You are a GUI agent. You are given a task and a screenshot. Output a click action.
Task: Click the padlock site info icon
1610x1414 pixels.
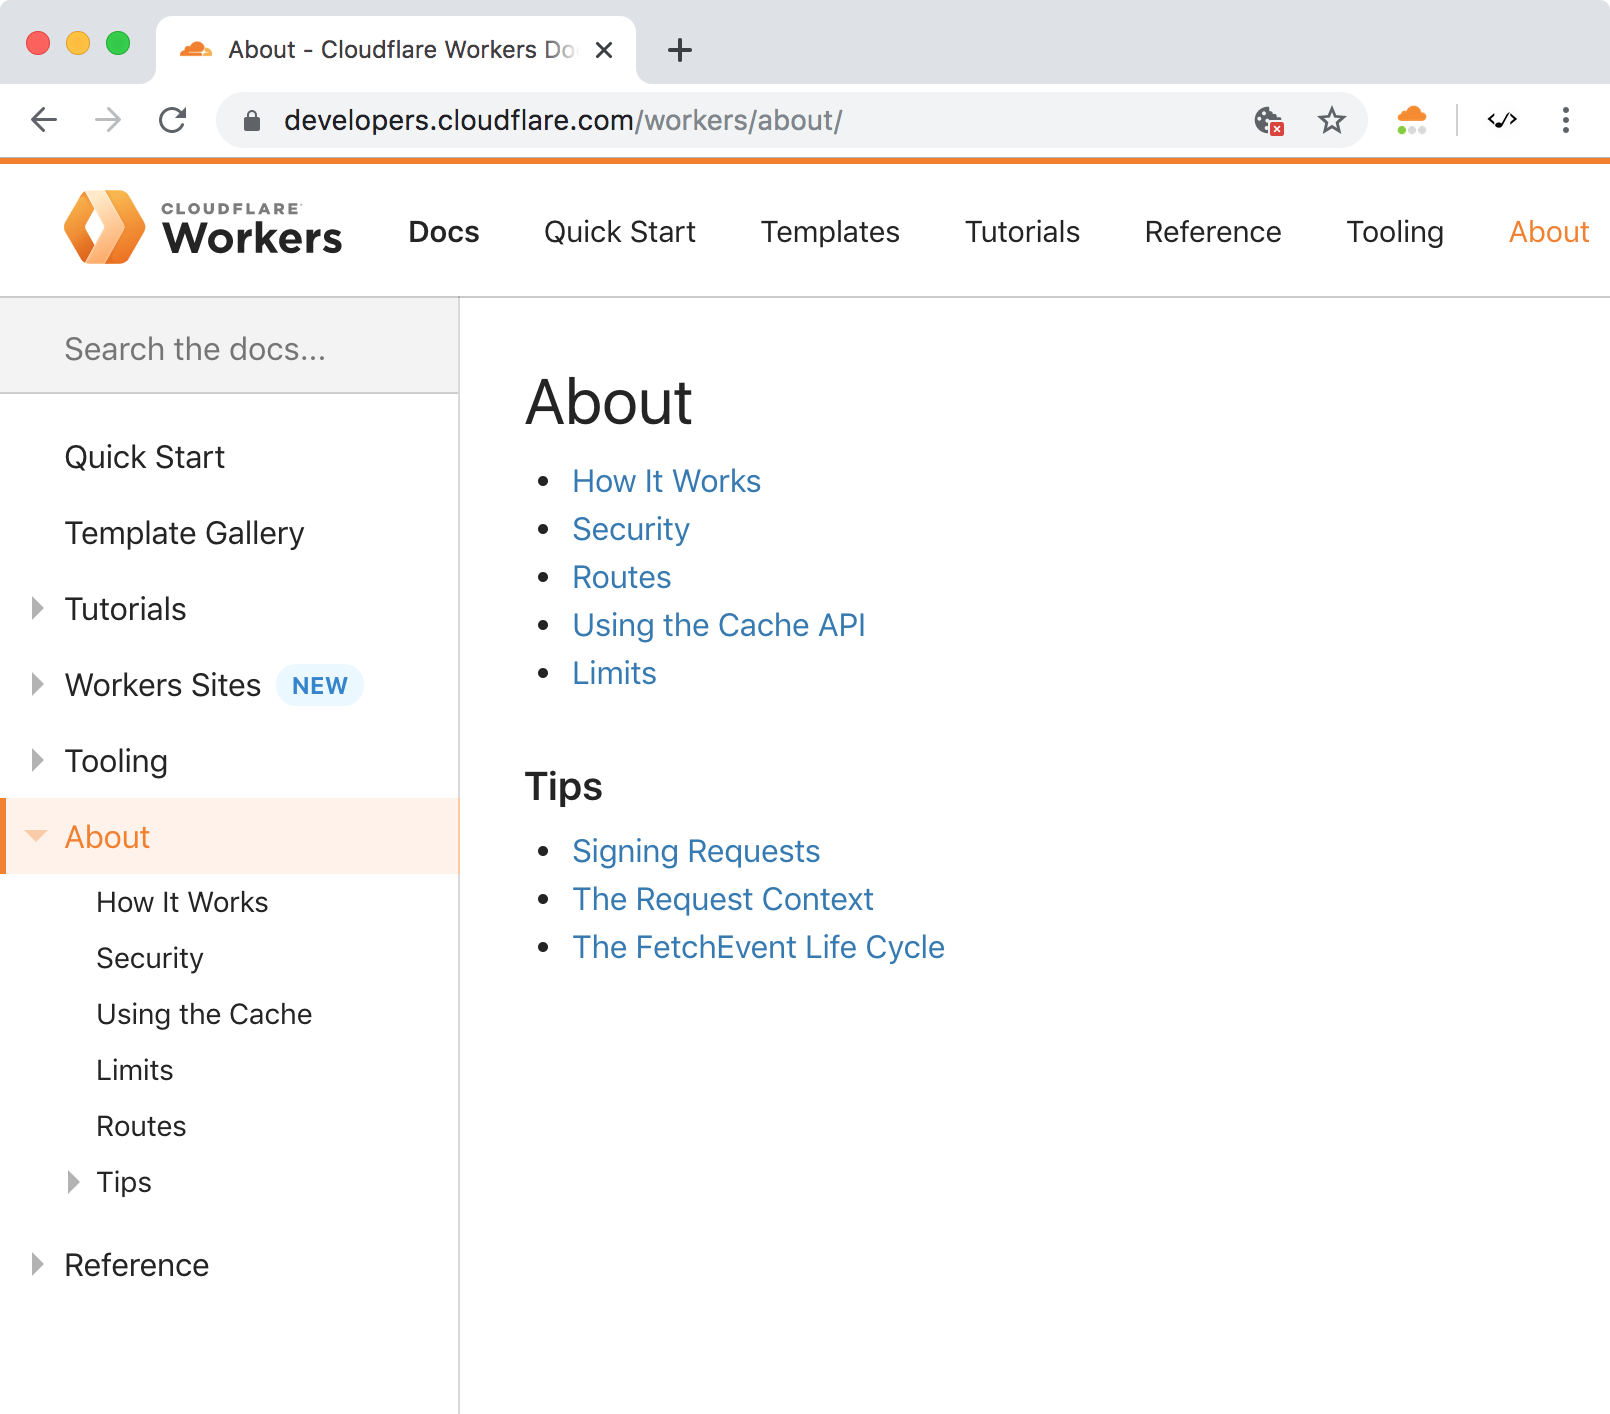252,120
